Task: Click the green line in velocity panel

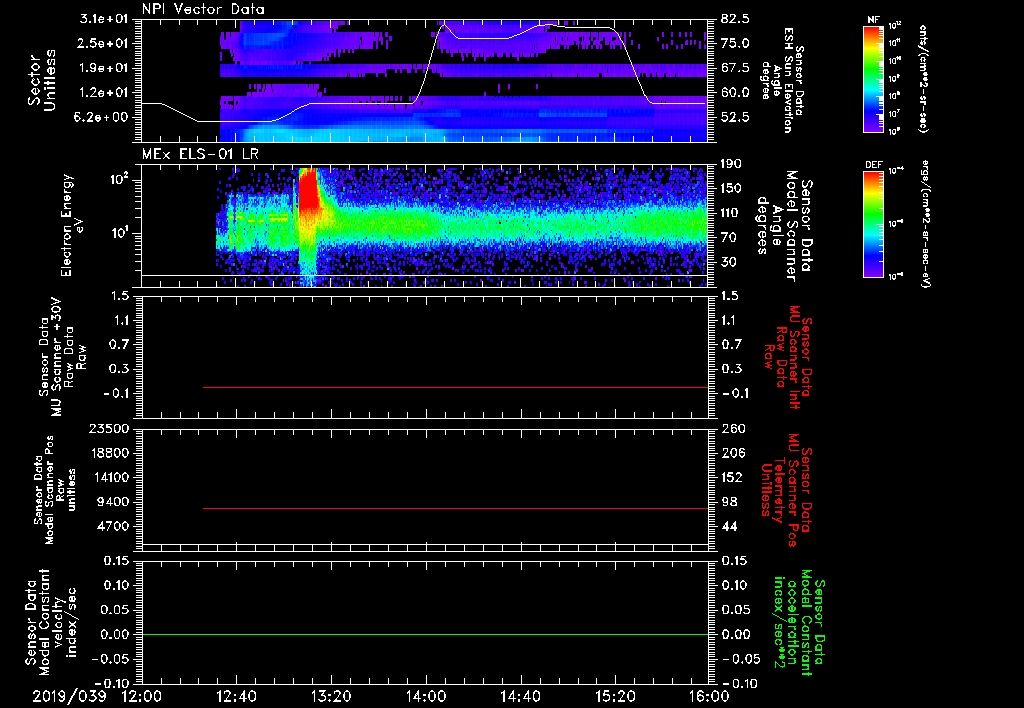Action: click(x=425, y=634)
